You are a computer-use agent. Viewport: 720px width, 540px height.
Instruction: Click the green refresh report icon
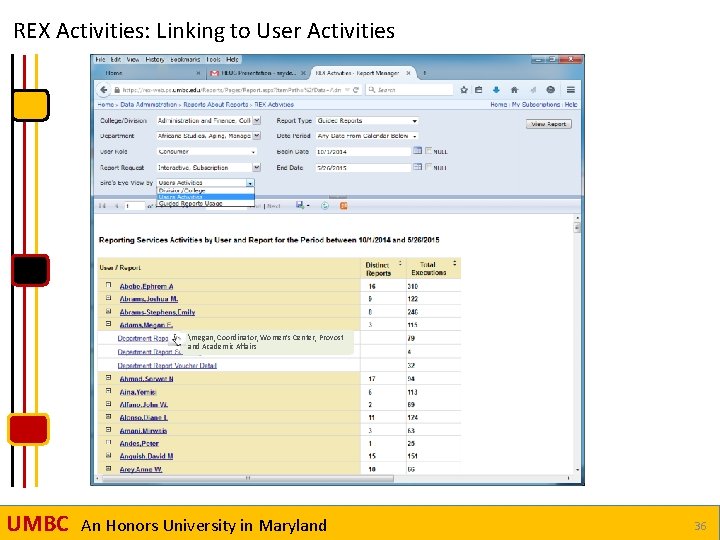pyautogui.click(x=325, y=206)
